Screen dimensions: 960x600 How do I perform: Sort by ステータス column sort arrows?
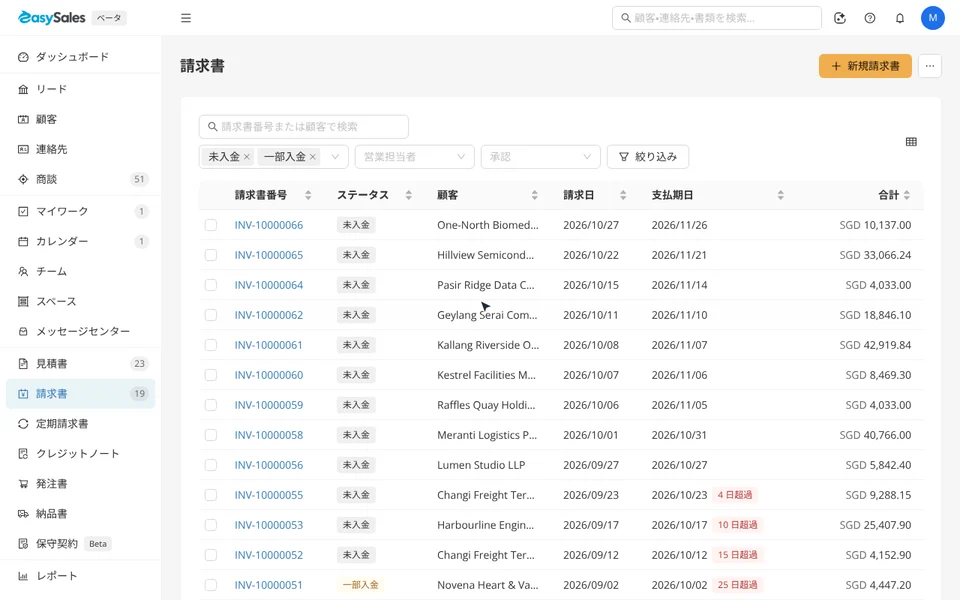(x=408, y=195)
